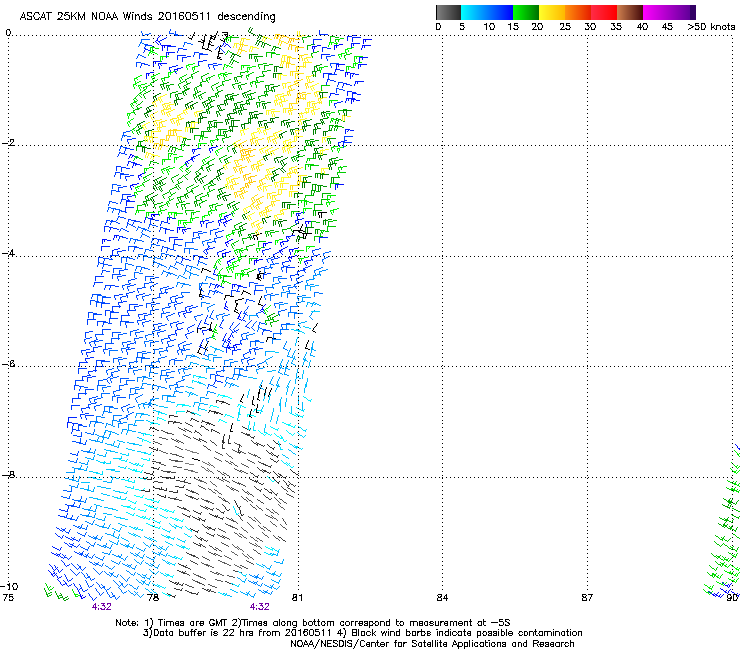740x650 pixels.
Task: Click the orange 25-30 knots legend color
Action: (578, 12)
